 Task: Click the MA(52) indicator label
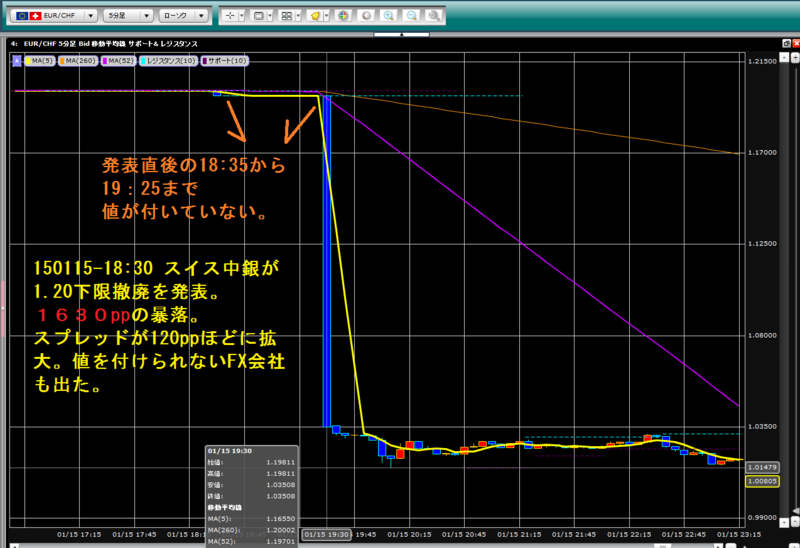point(118,61)
